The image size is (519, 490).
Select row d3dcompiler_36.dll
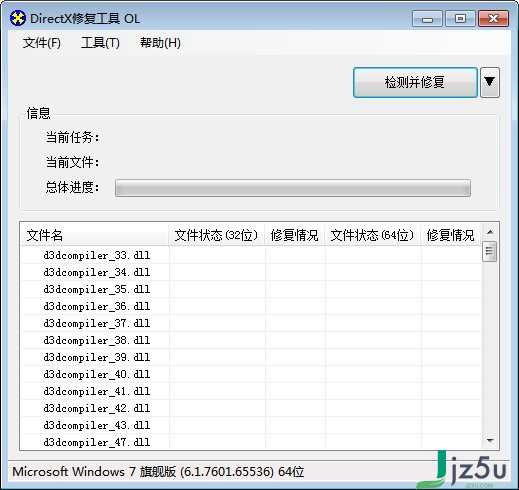click(x=251, y=306)
